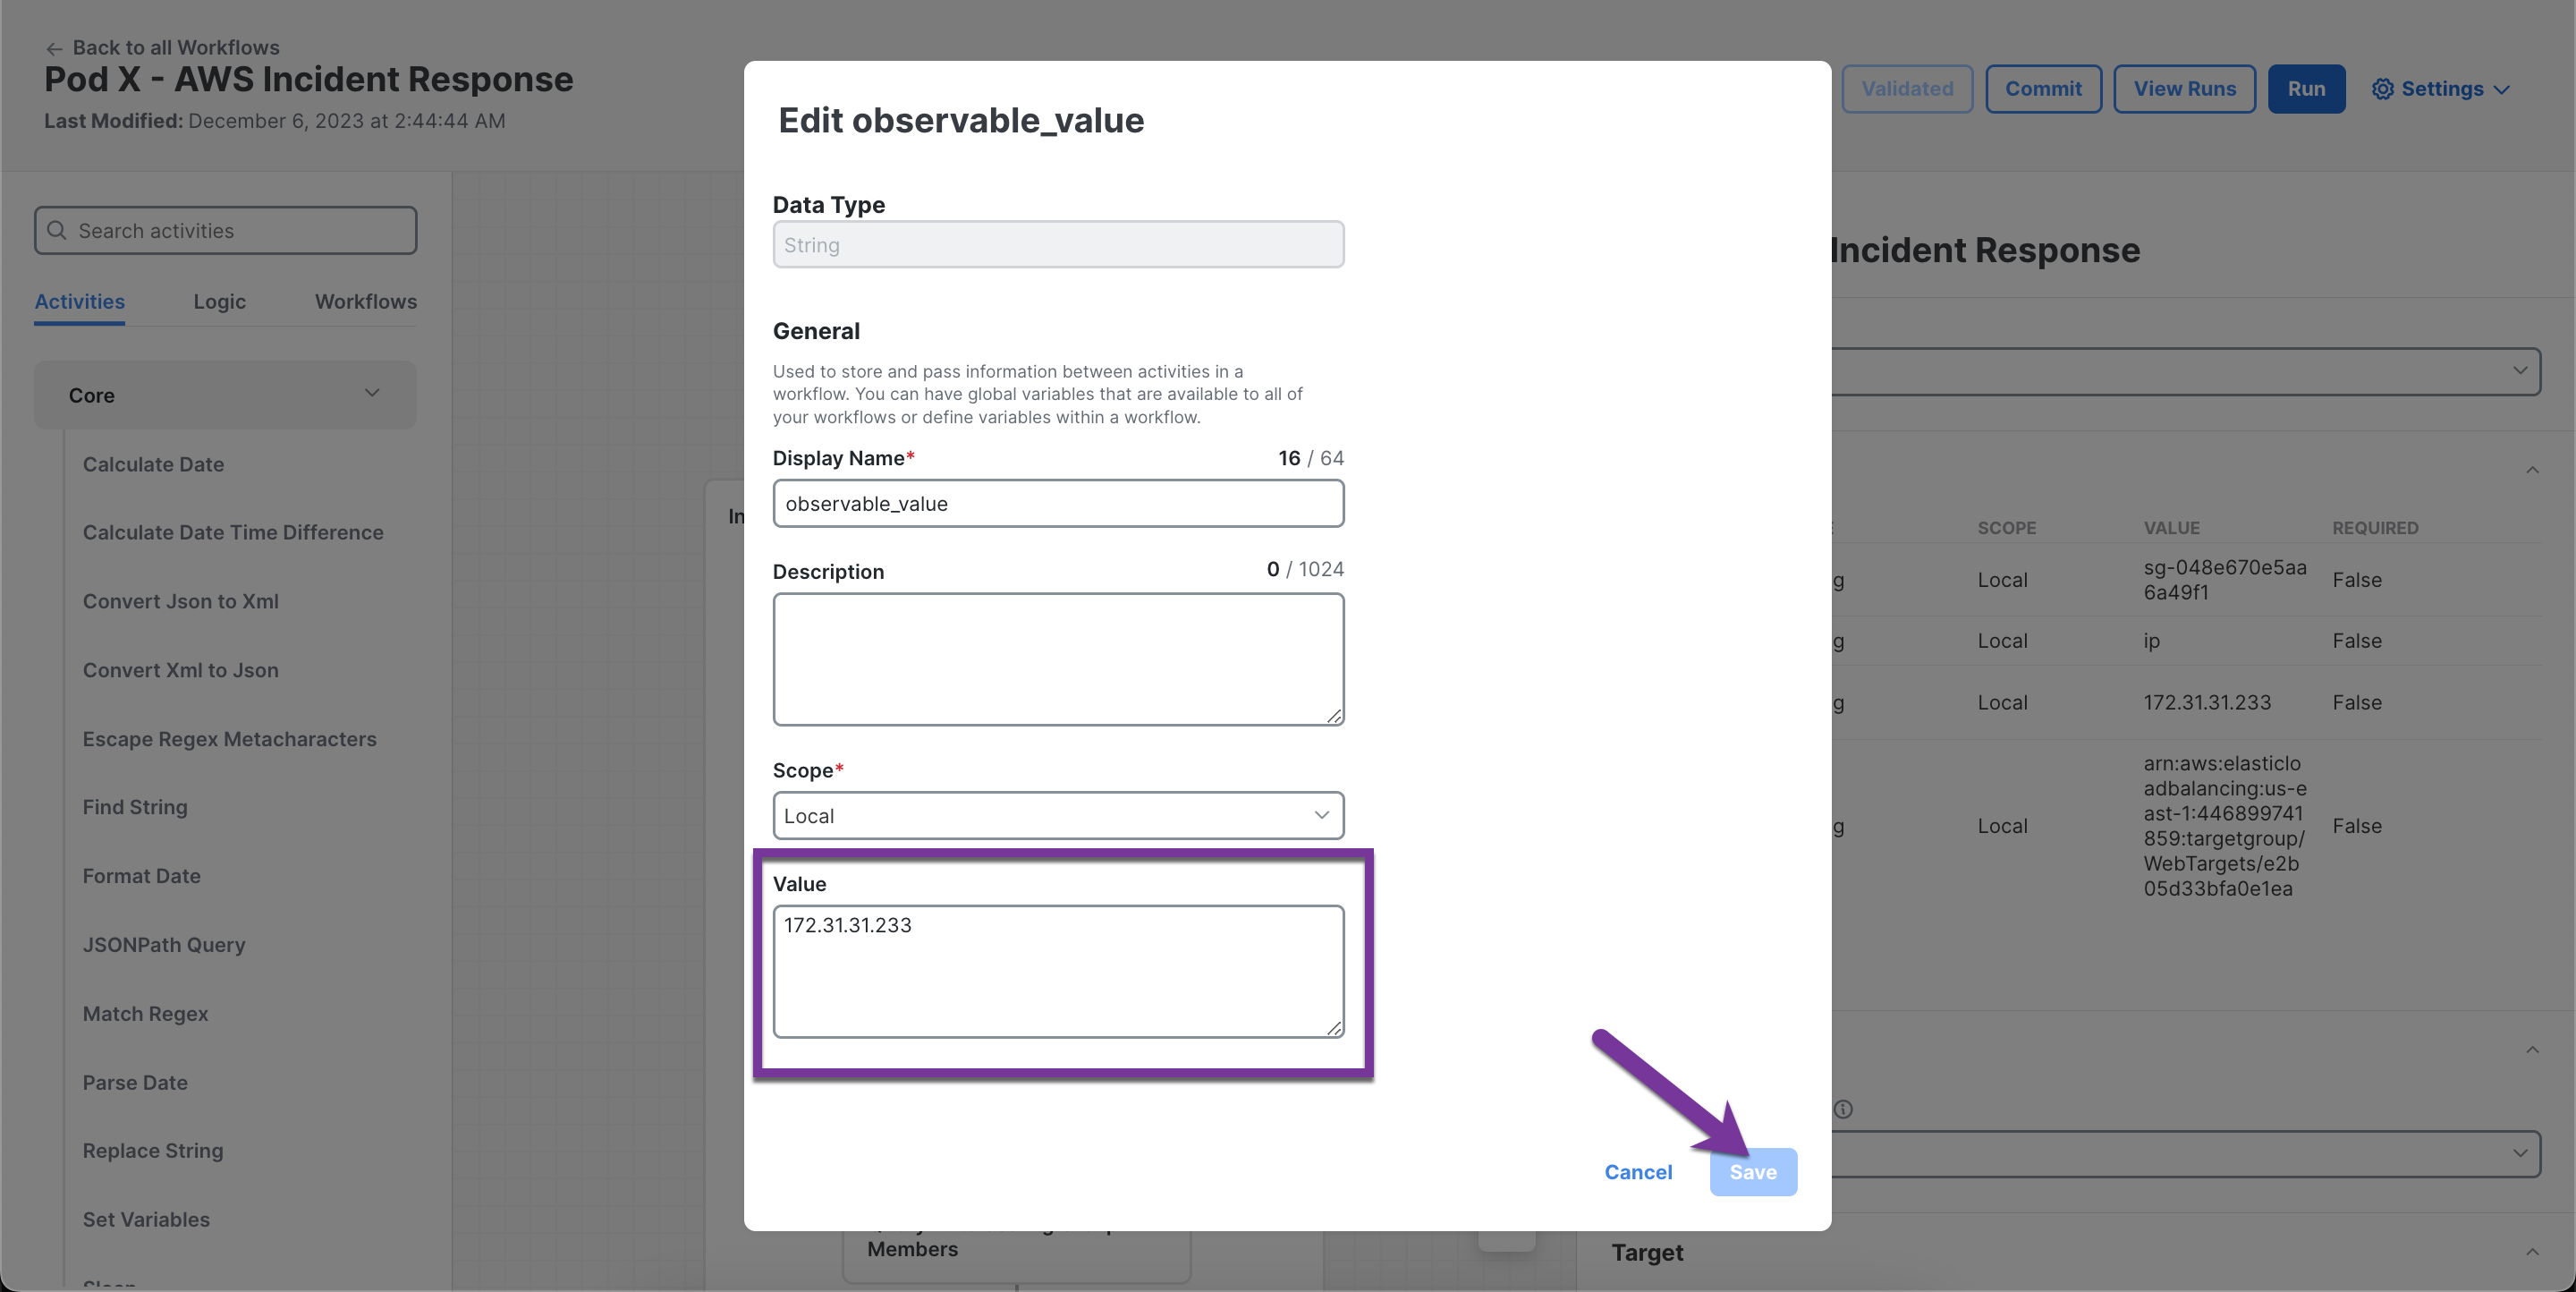Click the info icon in the right panel
Viewport: 2576px width, 1292px height.
[x=1843, y=1109]
